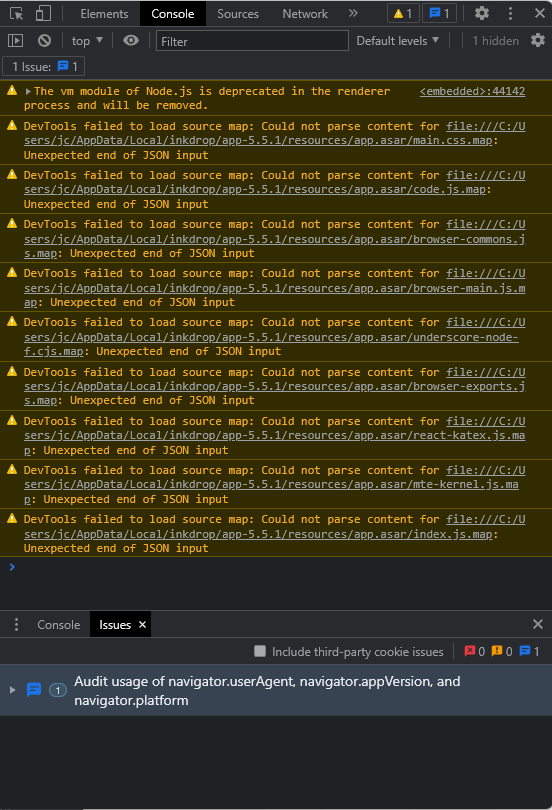Toggle the live expression eye icon
The height and width of the screenshot is (810, 552).
pos(131,40)
